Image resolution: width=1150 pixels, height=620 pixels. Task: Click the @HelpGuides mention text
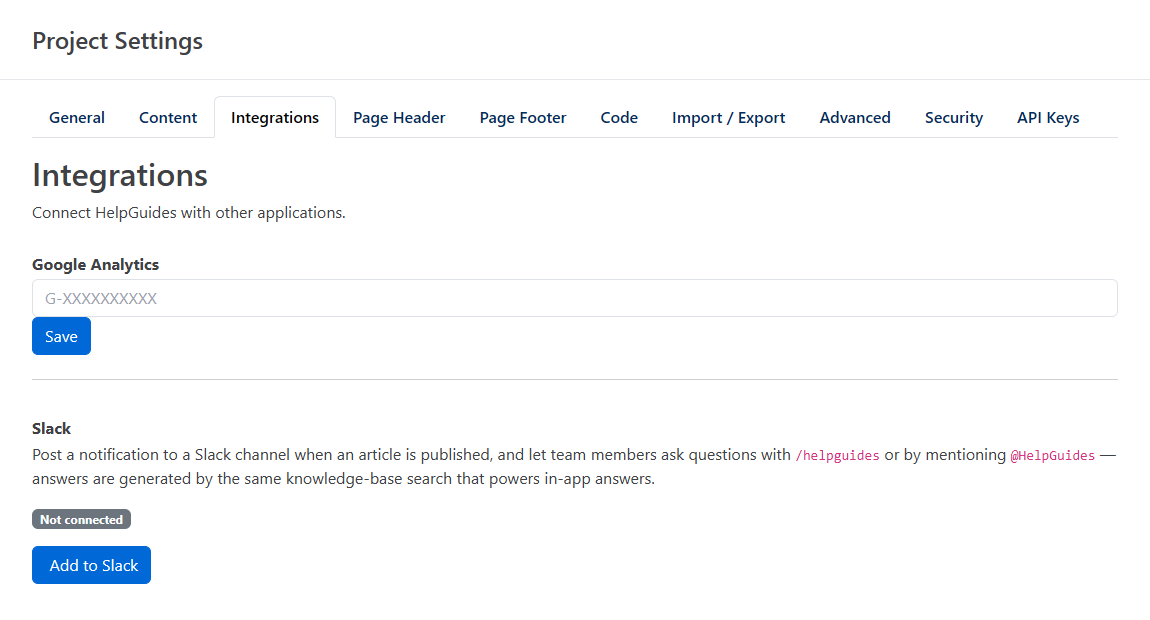[1052, 456]
